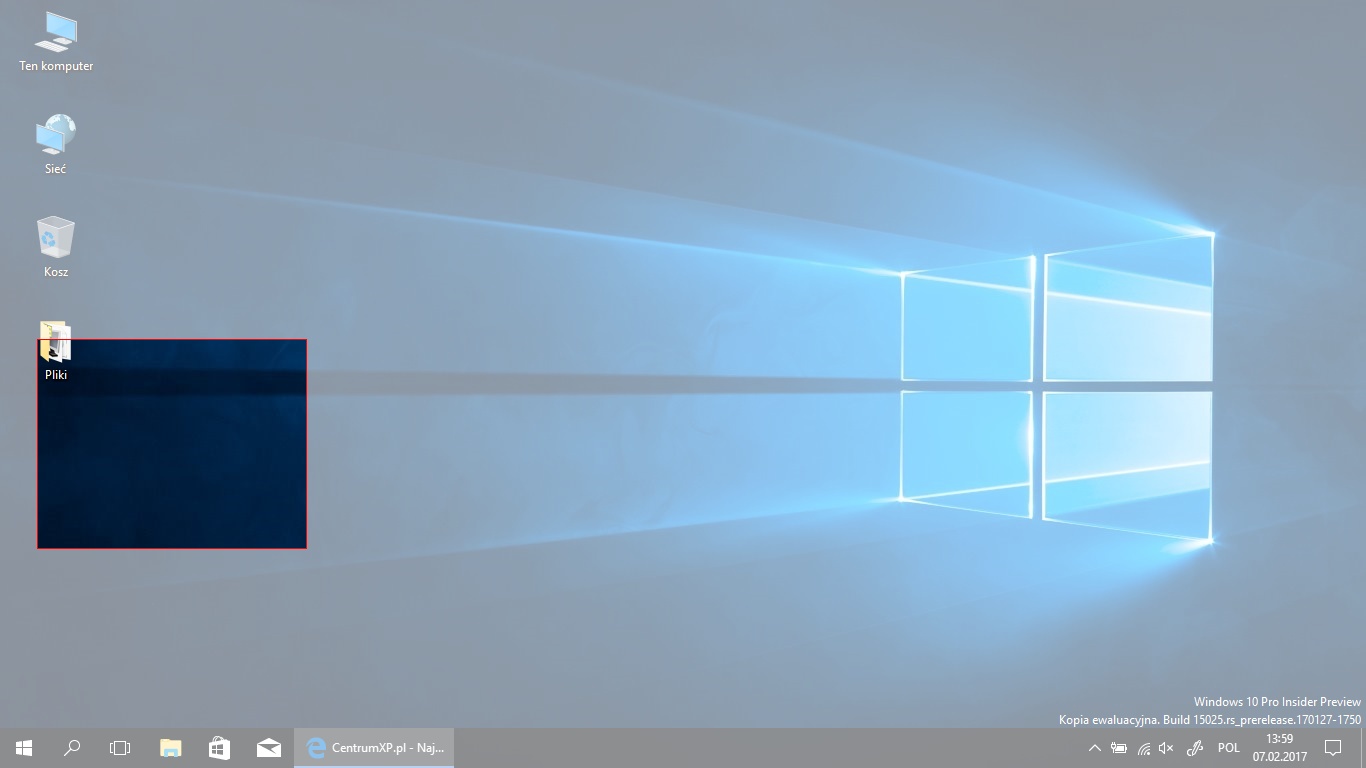Select the Sieć network desktop icon

pos(56,145)
